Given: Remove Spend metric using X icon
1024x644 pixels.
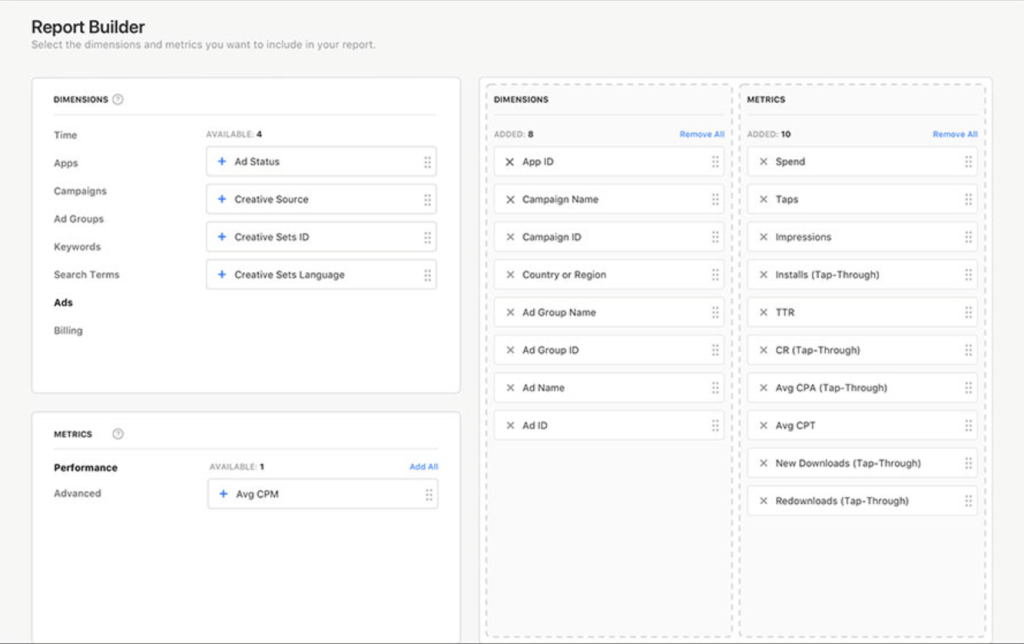Looking at the screenshot, I should click(763, 161).
